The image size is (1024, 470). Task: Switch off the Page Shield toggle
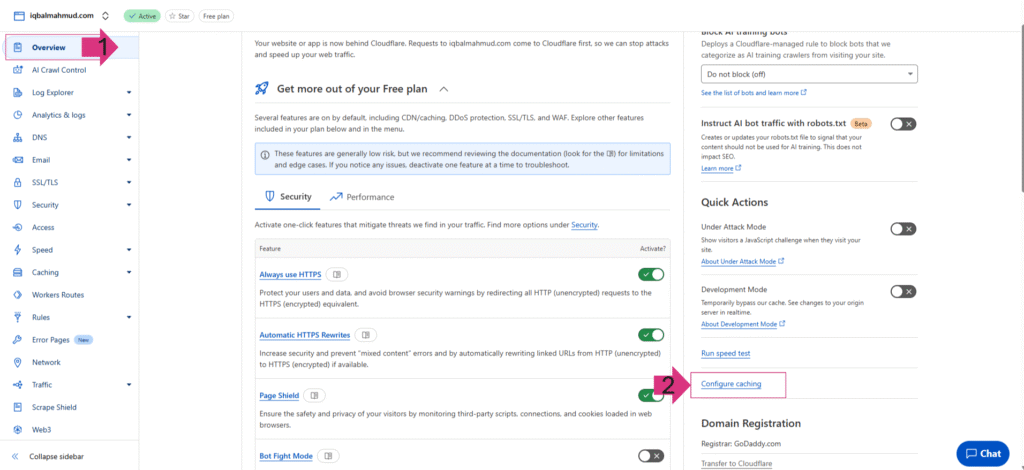(x=651, y=396)
